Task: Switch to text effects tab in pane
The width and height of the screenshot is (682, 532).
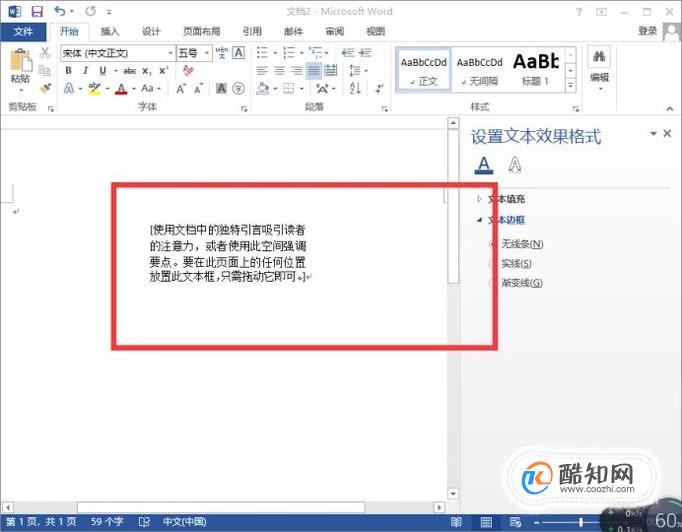Action: coord(515,165)
